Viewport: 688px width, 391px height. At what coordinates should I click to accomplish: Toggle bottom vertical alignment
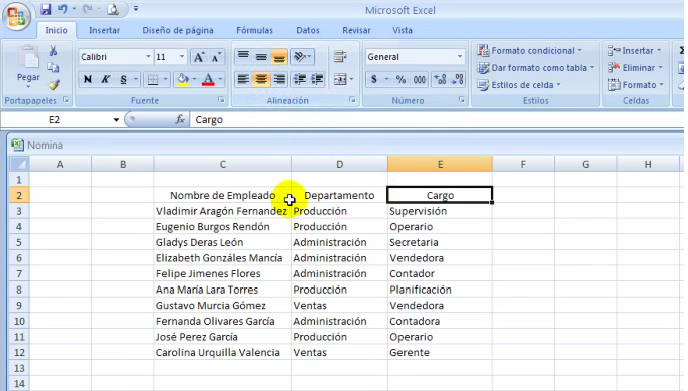click(x=279, y=57)
